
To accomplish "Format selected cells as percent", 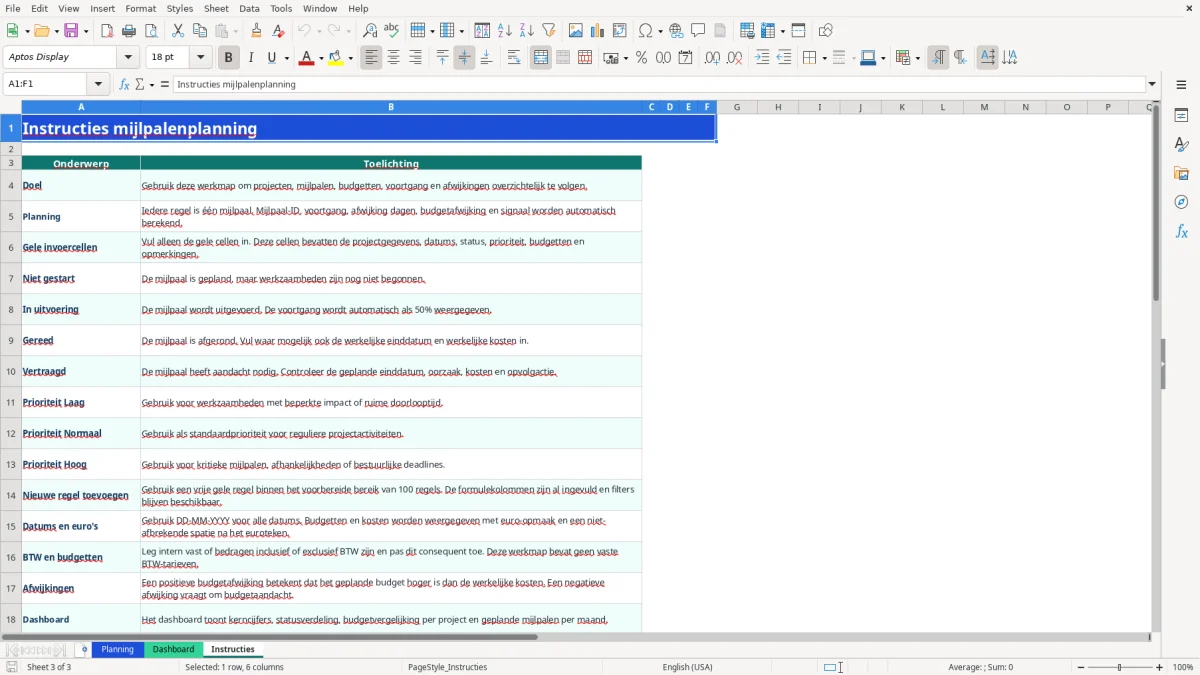I will click(x=641, y=58).
